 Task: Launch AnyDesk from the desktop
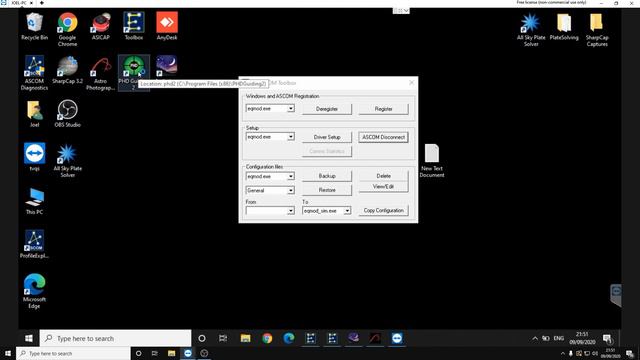click(167, 27)
